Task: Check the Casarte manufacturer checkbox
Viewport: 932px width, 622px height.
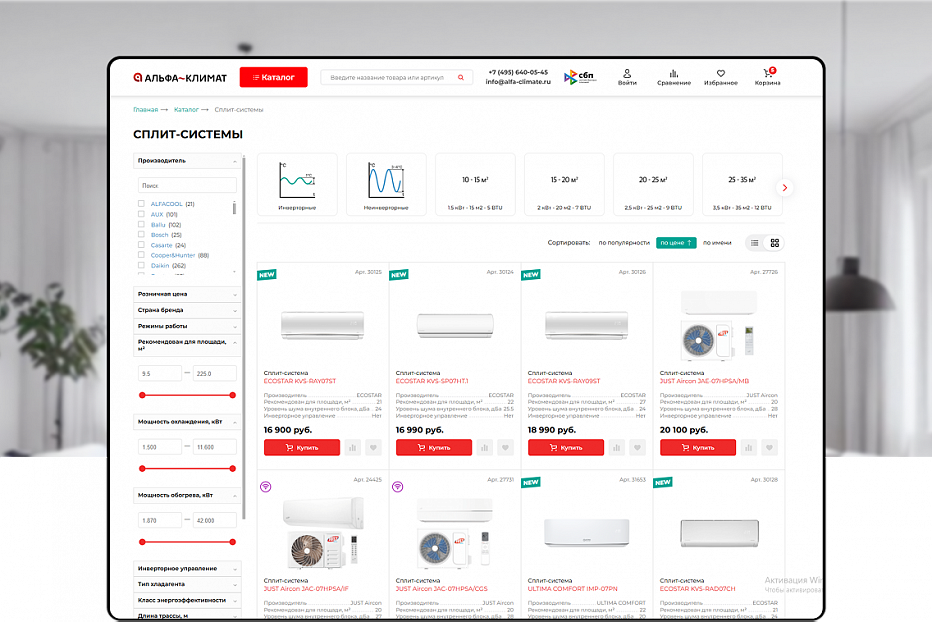Action: click(x=141, y=244)
